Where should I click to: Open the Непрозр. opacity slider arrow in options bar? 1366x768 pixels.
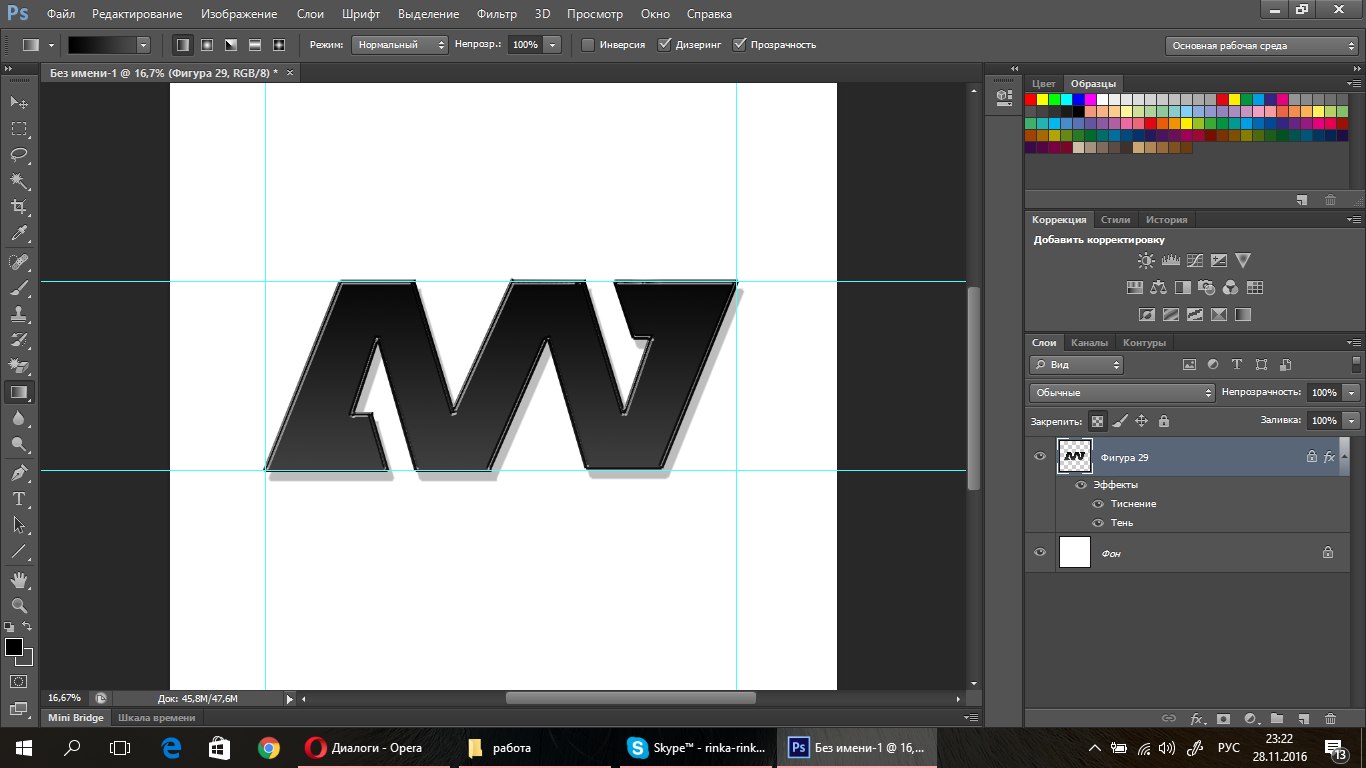[552, 45]
